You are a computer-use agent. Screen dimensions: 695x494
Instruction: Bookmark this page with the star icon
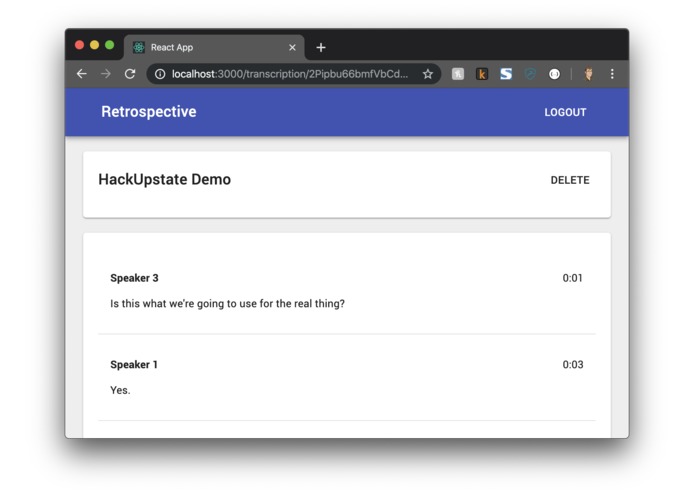tap(427, 74)
